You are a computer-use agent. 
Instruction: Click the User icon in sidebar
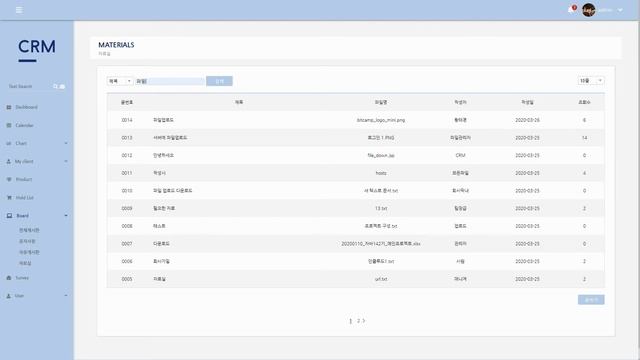(x=9, y=296)
